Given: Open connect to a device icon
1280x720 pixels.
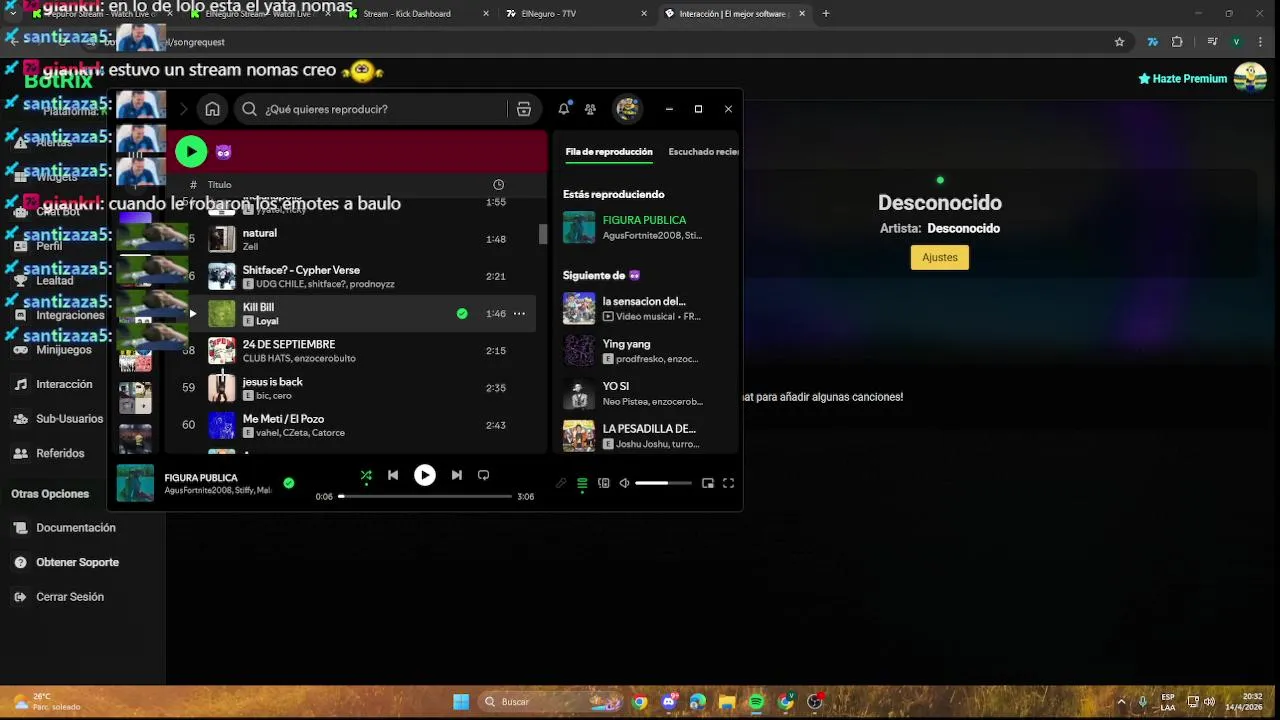Looking at the screenshot, I should [x=604, y=483].
